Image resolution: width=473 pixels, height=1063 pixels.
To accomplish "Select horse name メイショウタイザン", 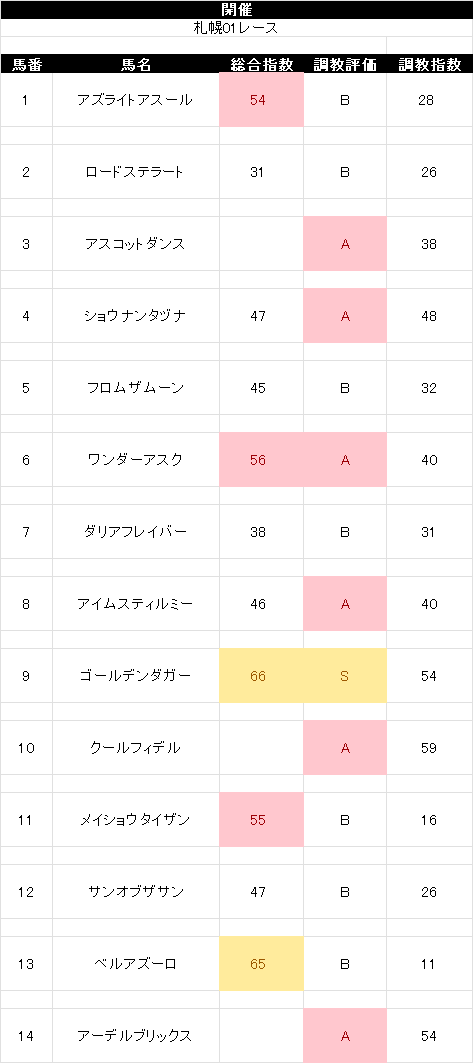I will point(136,820).
